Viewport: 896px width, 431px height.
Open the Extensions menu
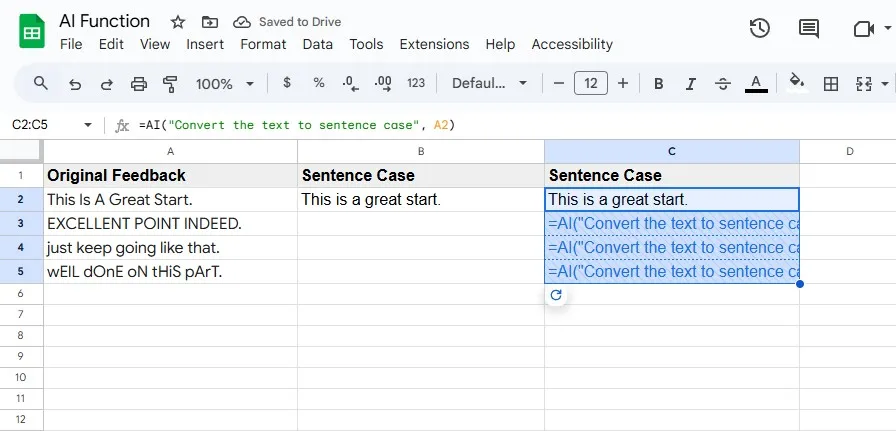pos(435,44)
